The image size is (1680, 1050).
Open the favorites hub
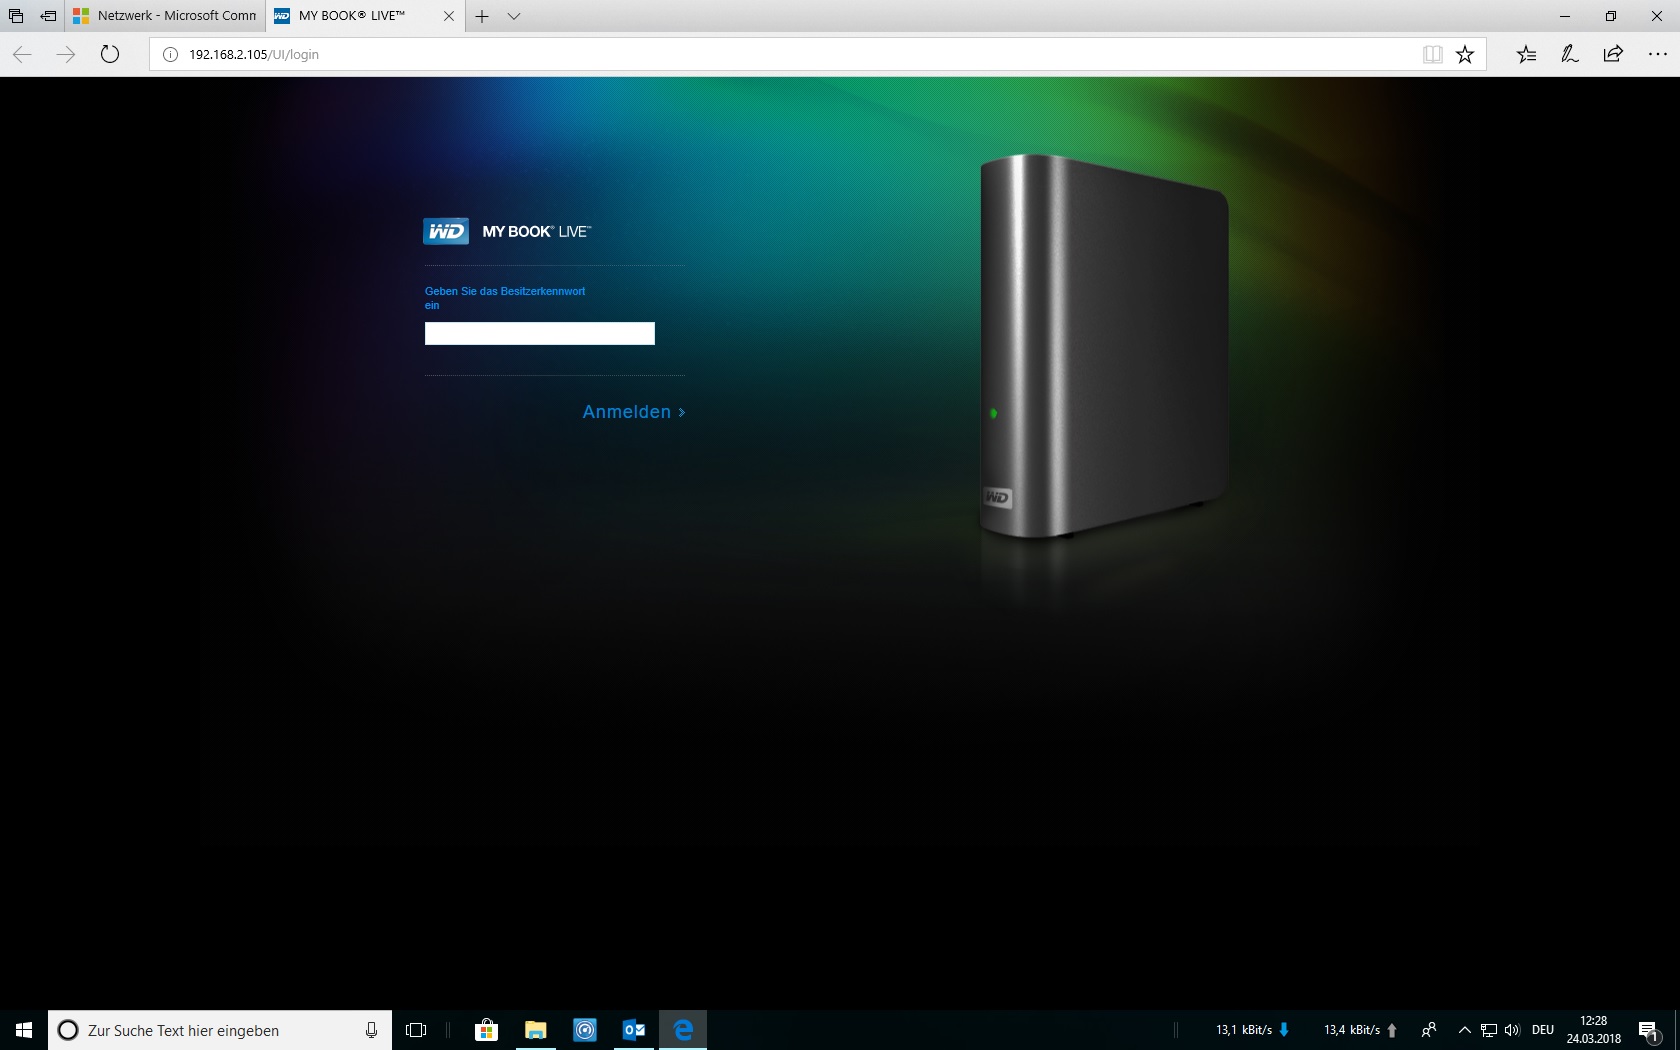coord(1526,55)
